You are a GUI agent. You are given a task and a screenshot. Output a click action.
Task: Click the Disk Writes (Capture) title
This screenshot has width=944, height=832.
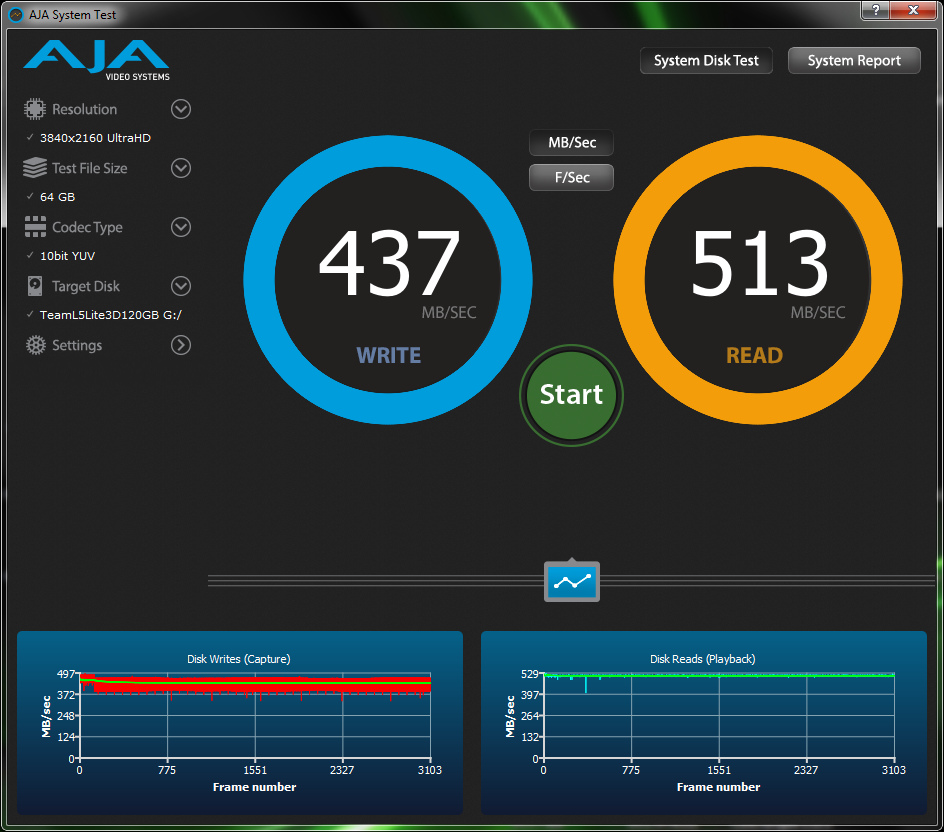(238, 659)
